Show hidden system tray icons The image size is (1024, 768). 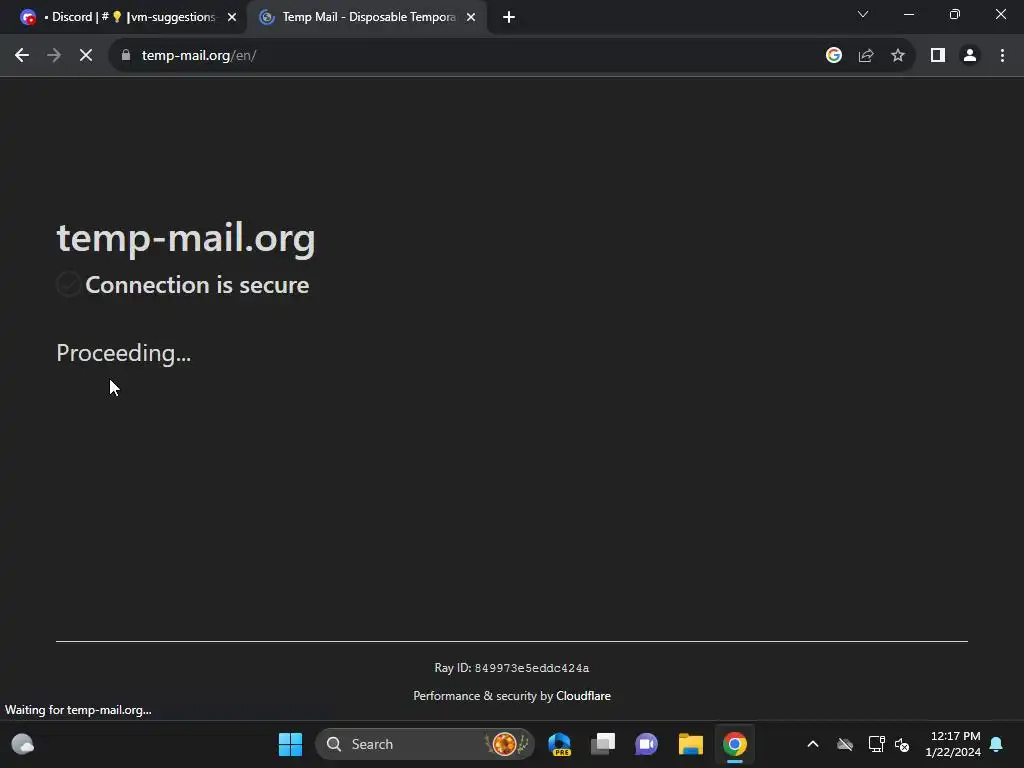pyautogui.click(x=813, y=744)
